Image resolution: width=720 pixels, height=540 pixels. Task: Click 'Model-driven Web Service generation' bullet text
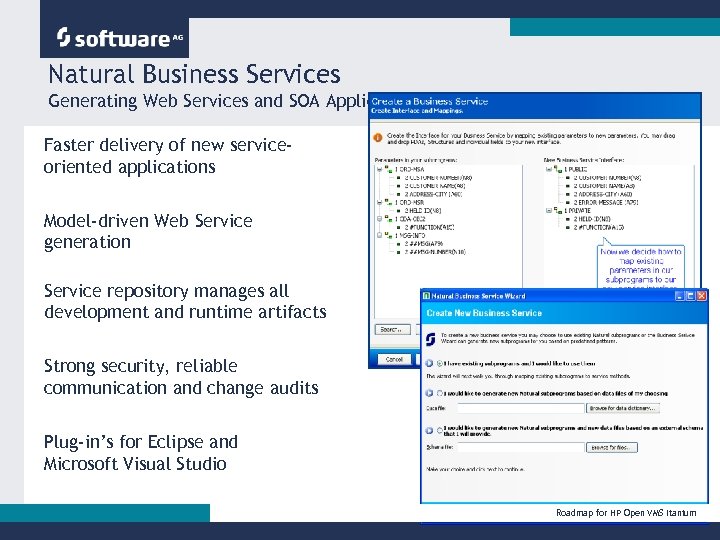[148, 231]
